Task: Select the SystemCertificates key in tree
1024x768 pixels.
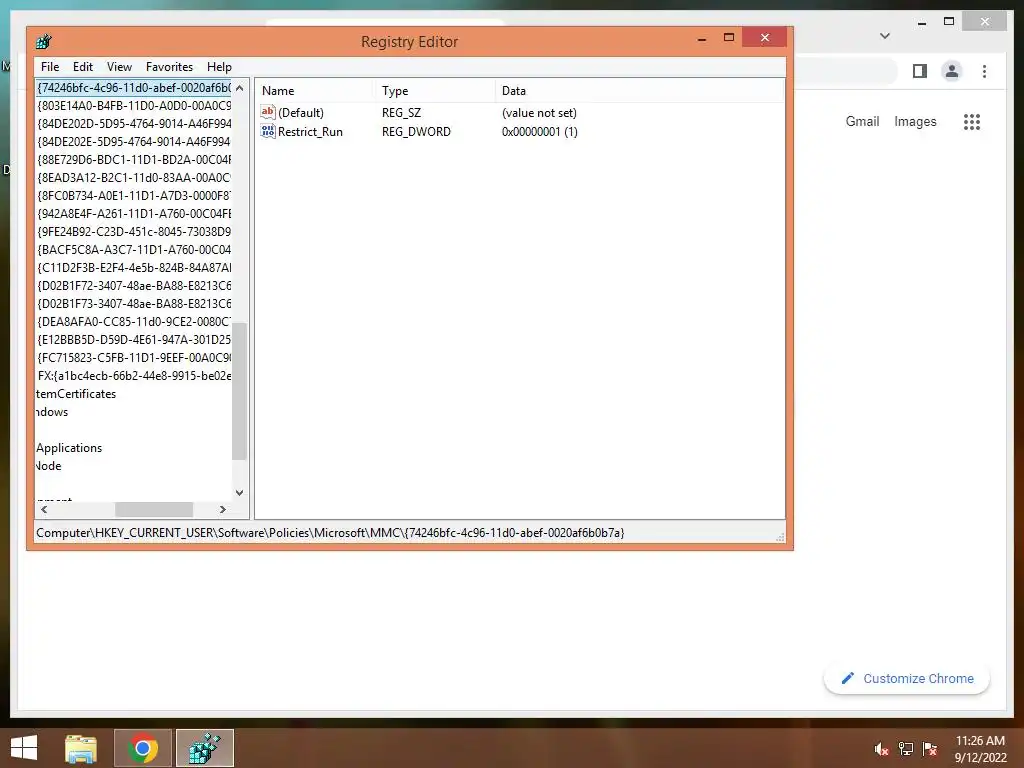Action: 76,394
